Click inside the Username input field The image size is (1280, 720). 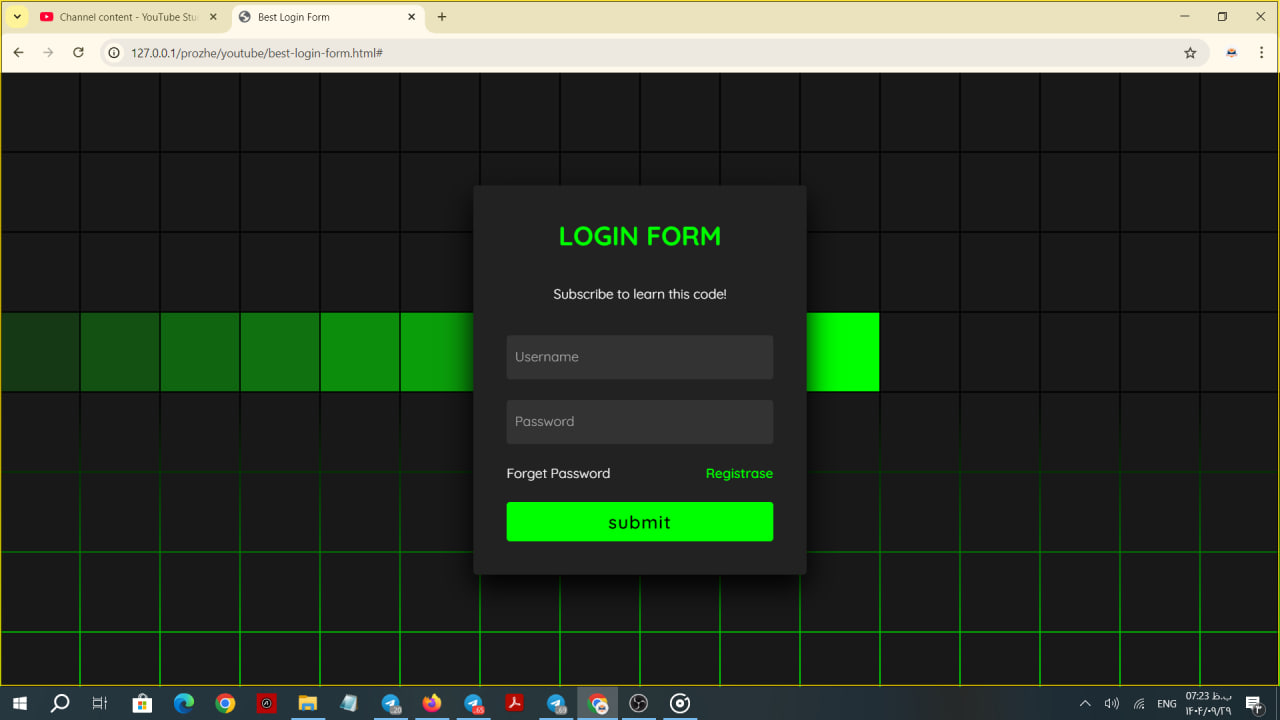[639, 357]
